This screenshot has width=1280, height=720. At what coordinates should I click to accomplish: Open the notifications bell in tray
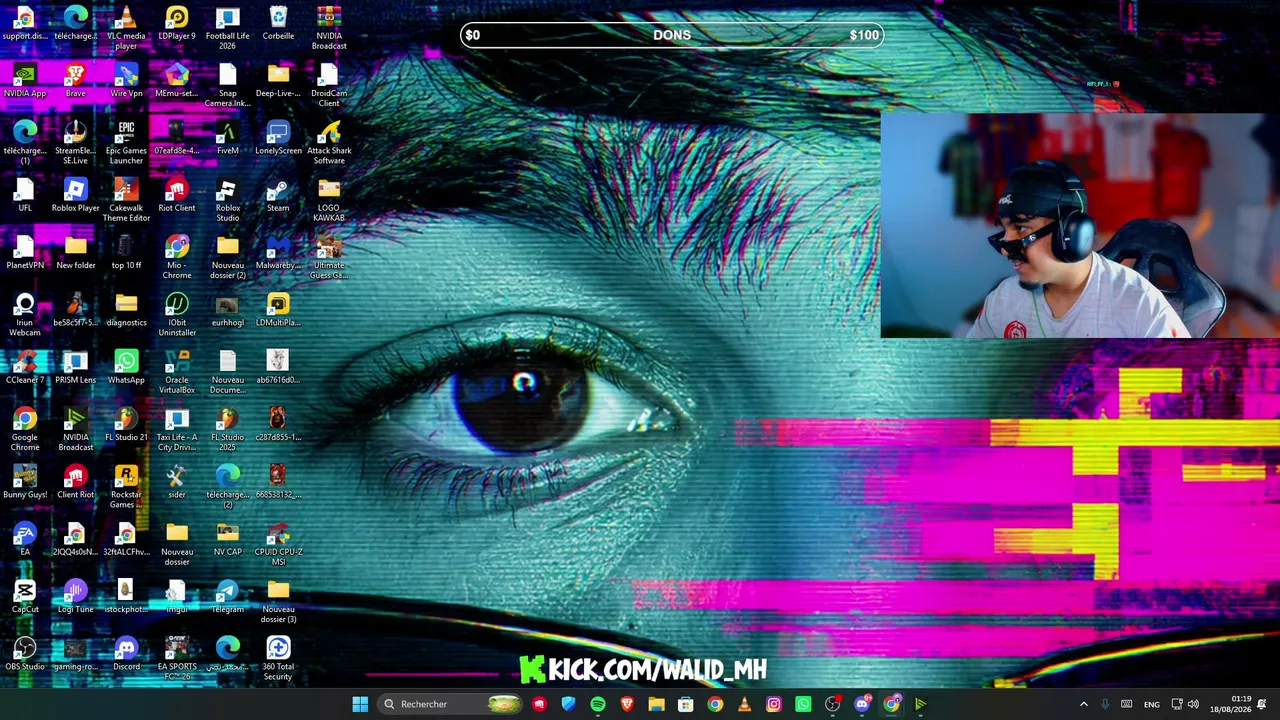1262,704
